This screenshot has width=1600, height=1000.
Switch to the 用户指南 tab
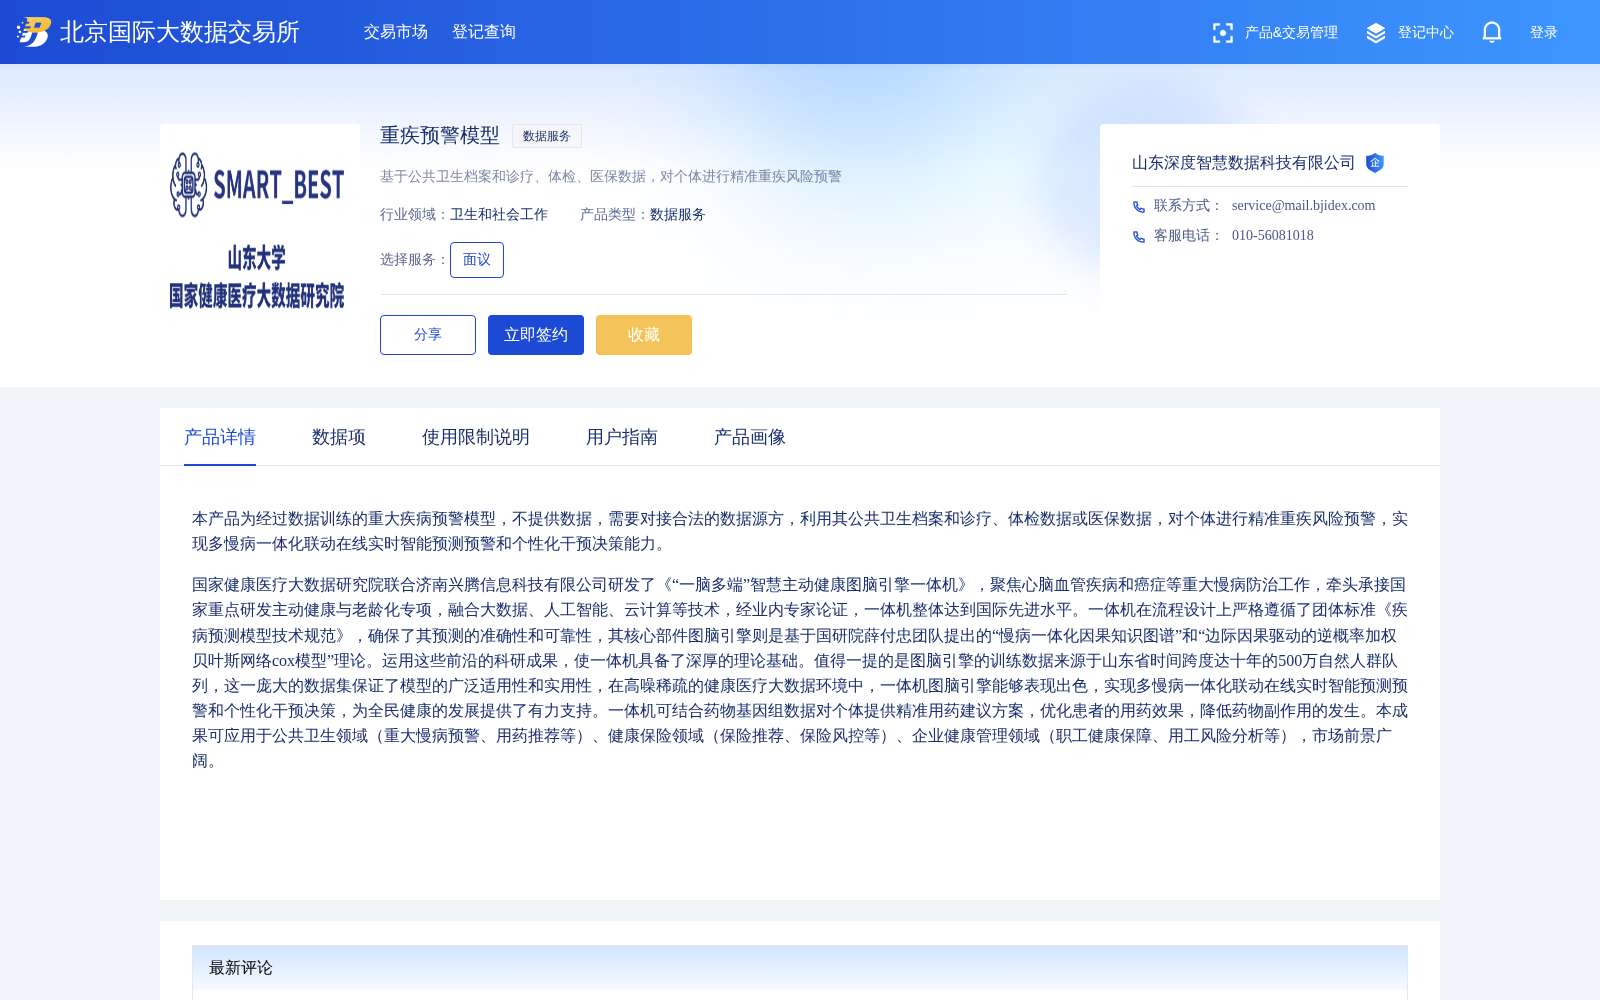point(622,437)
